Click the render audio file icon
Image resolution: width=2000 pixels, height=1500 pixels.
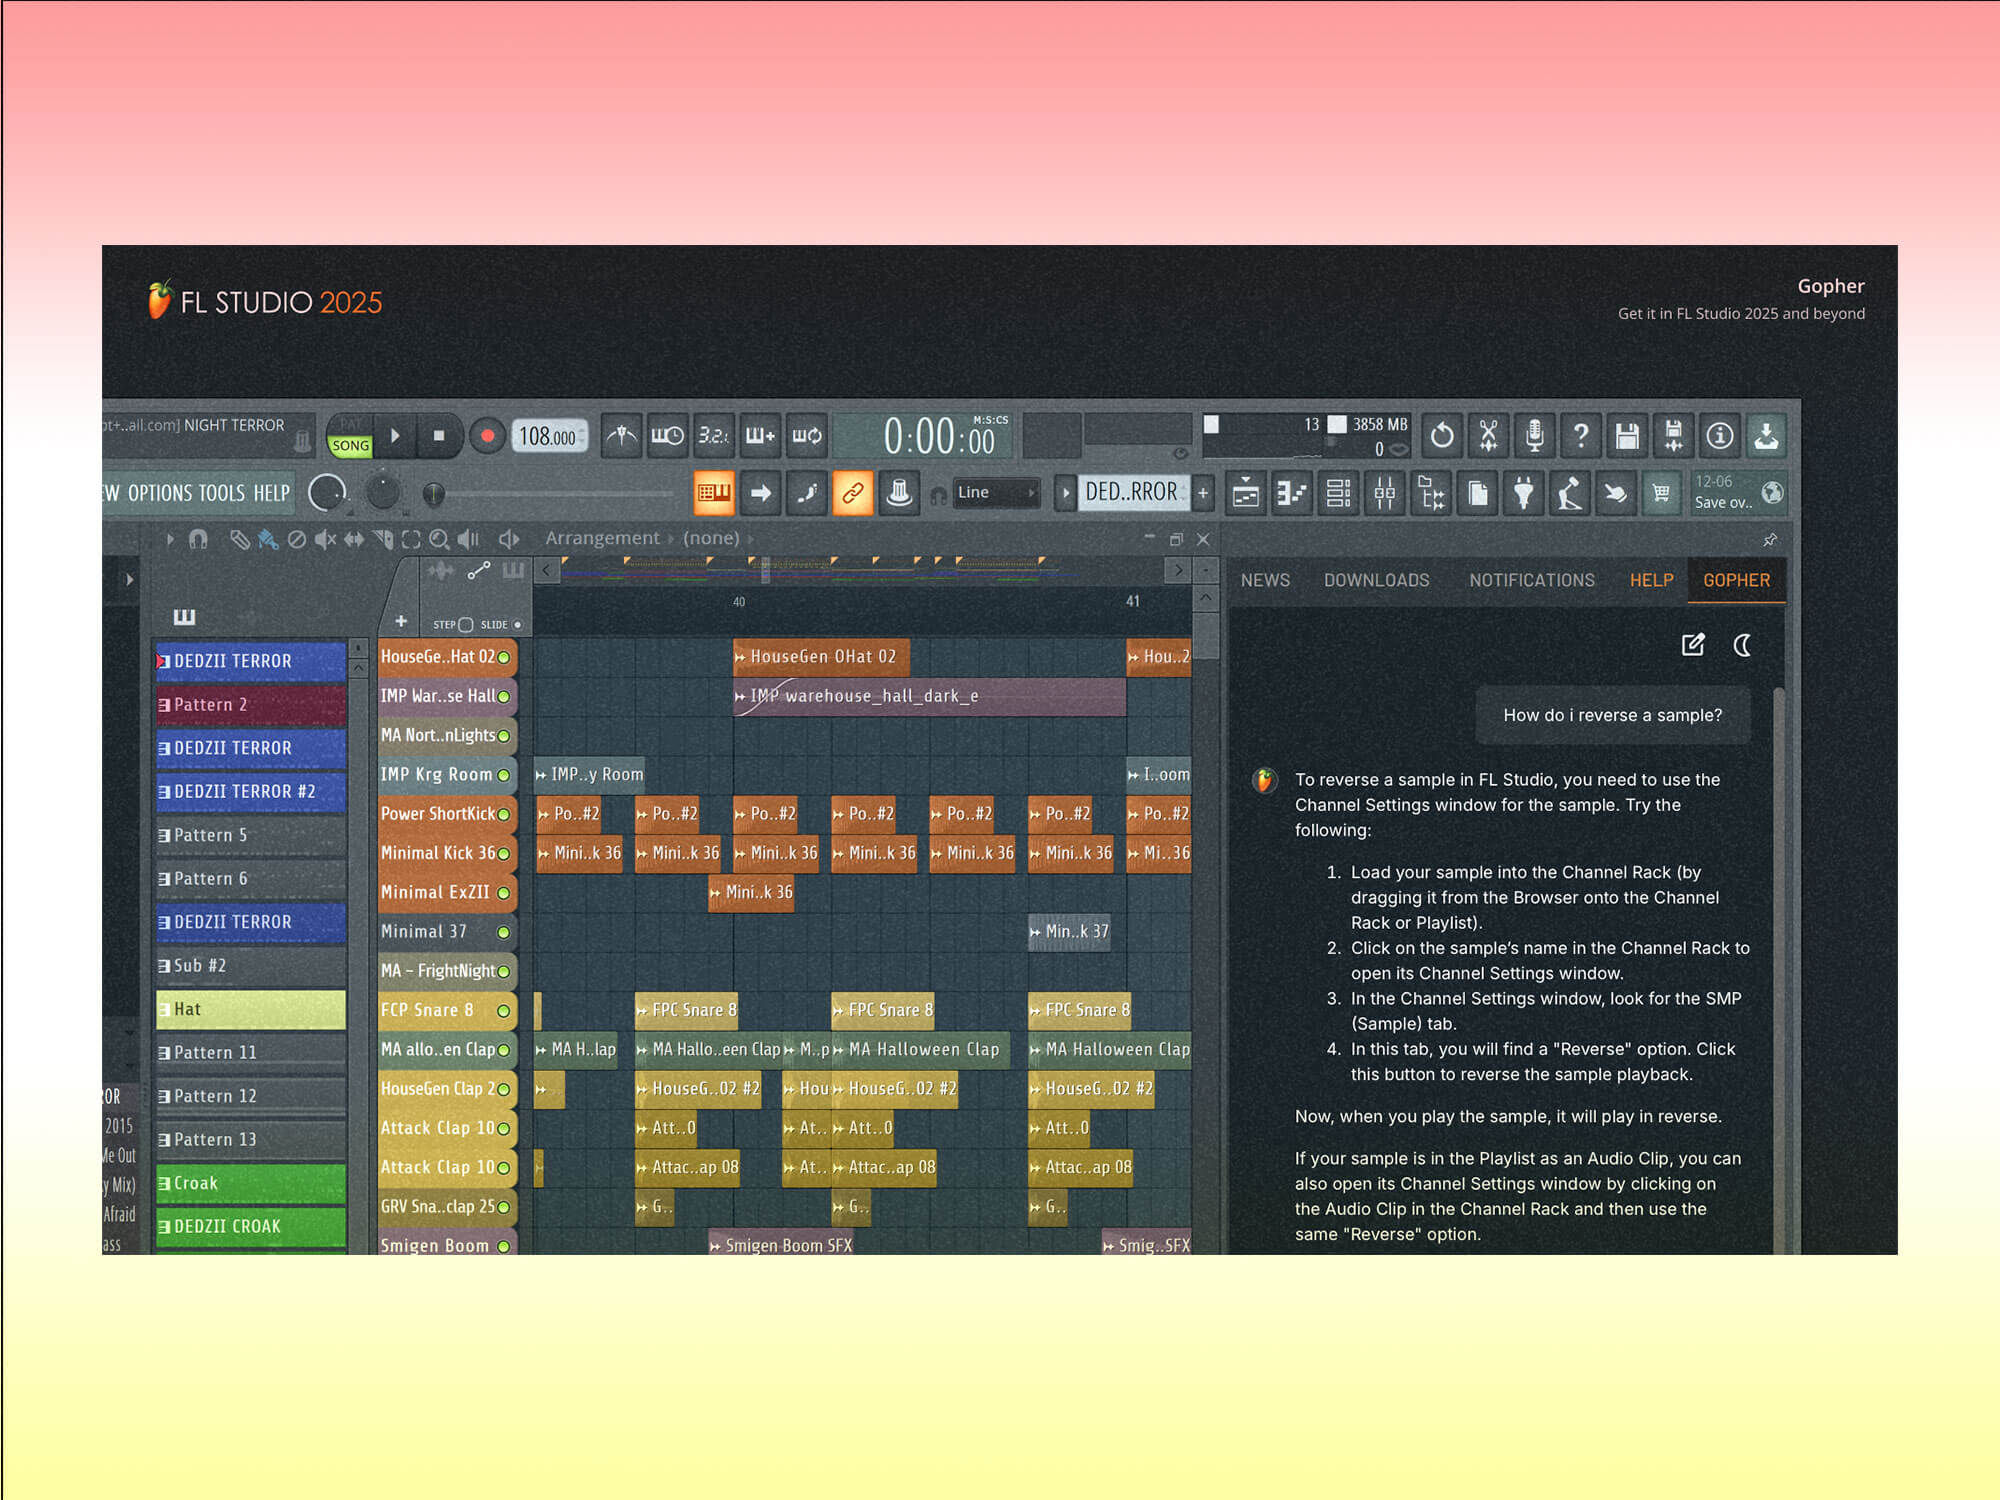[x=1673, y=436]
